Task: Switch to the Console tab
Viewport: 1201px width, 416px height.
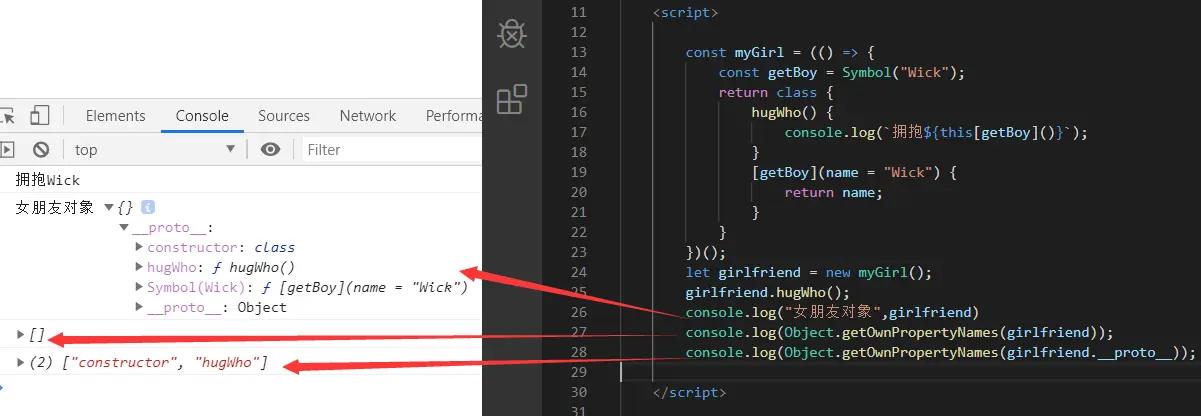Action: click(x=202, y=116)
